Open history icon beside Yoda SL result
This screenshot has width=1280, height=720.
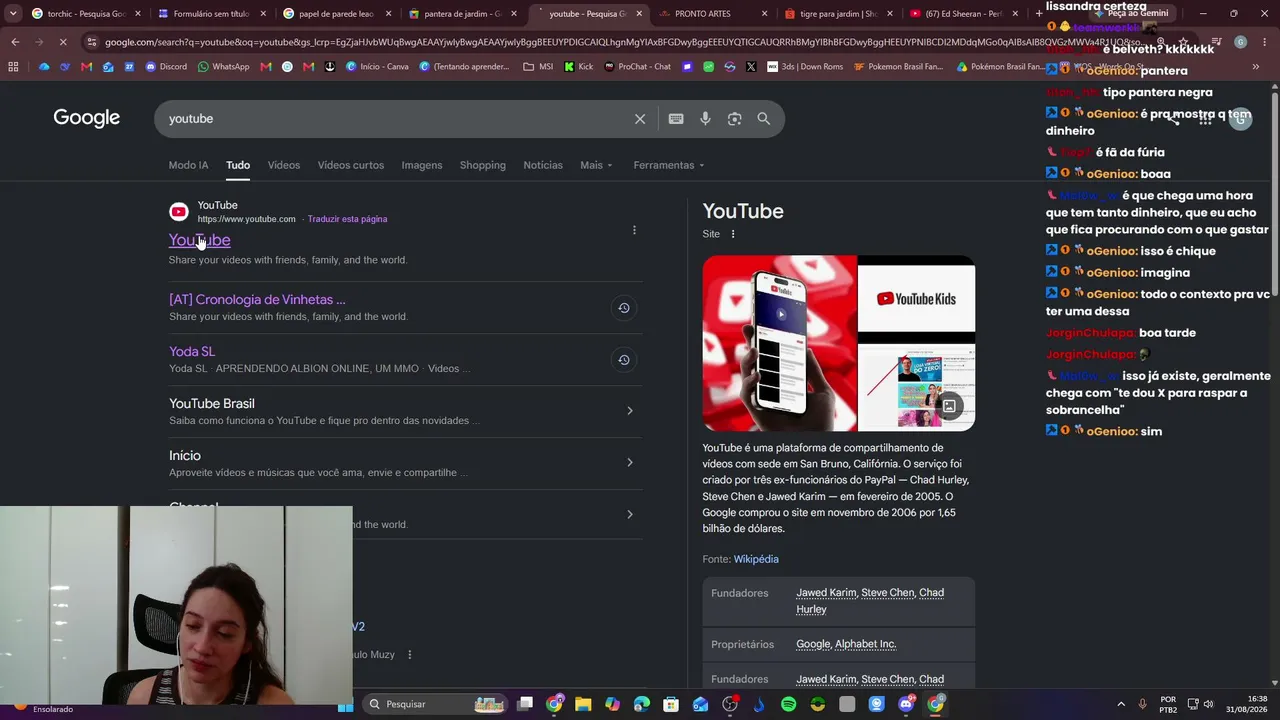pyautogui.click(x=623, y=360)
